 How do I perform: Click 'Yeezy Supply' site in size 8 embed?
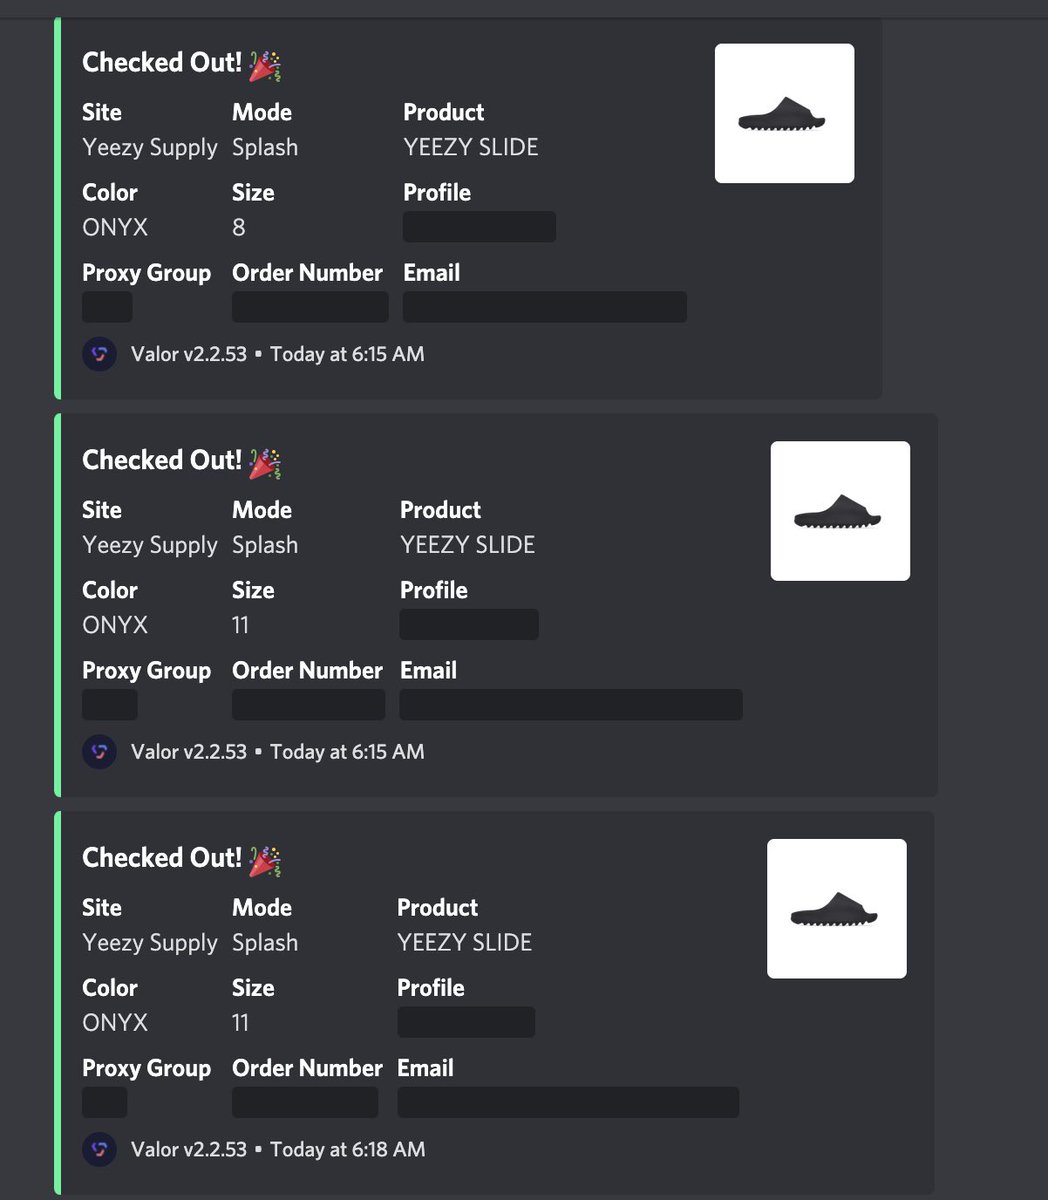[150, 148]
